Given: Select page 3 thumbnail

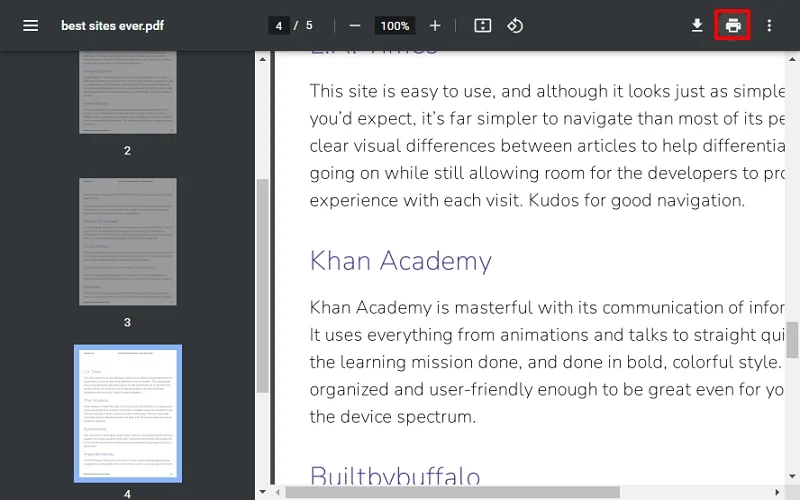Looking at the screenshot, I should click(x=127, y=240).
